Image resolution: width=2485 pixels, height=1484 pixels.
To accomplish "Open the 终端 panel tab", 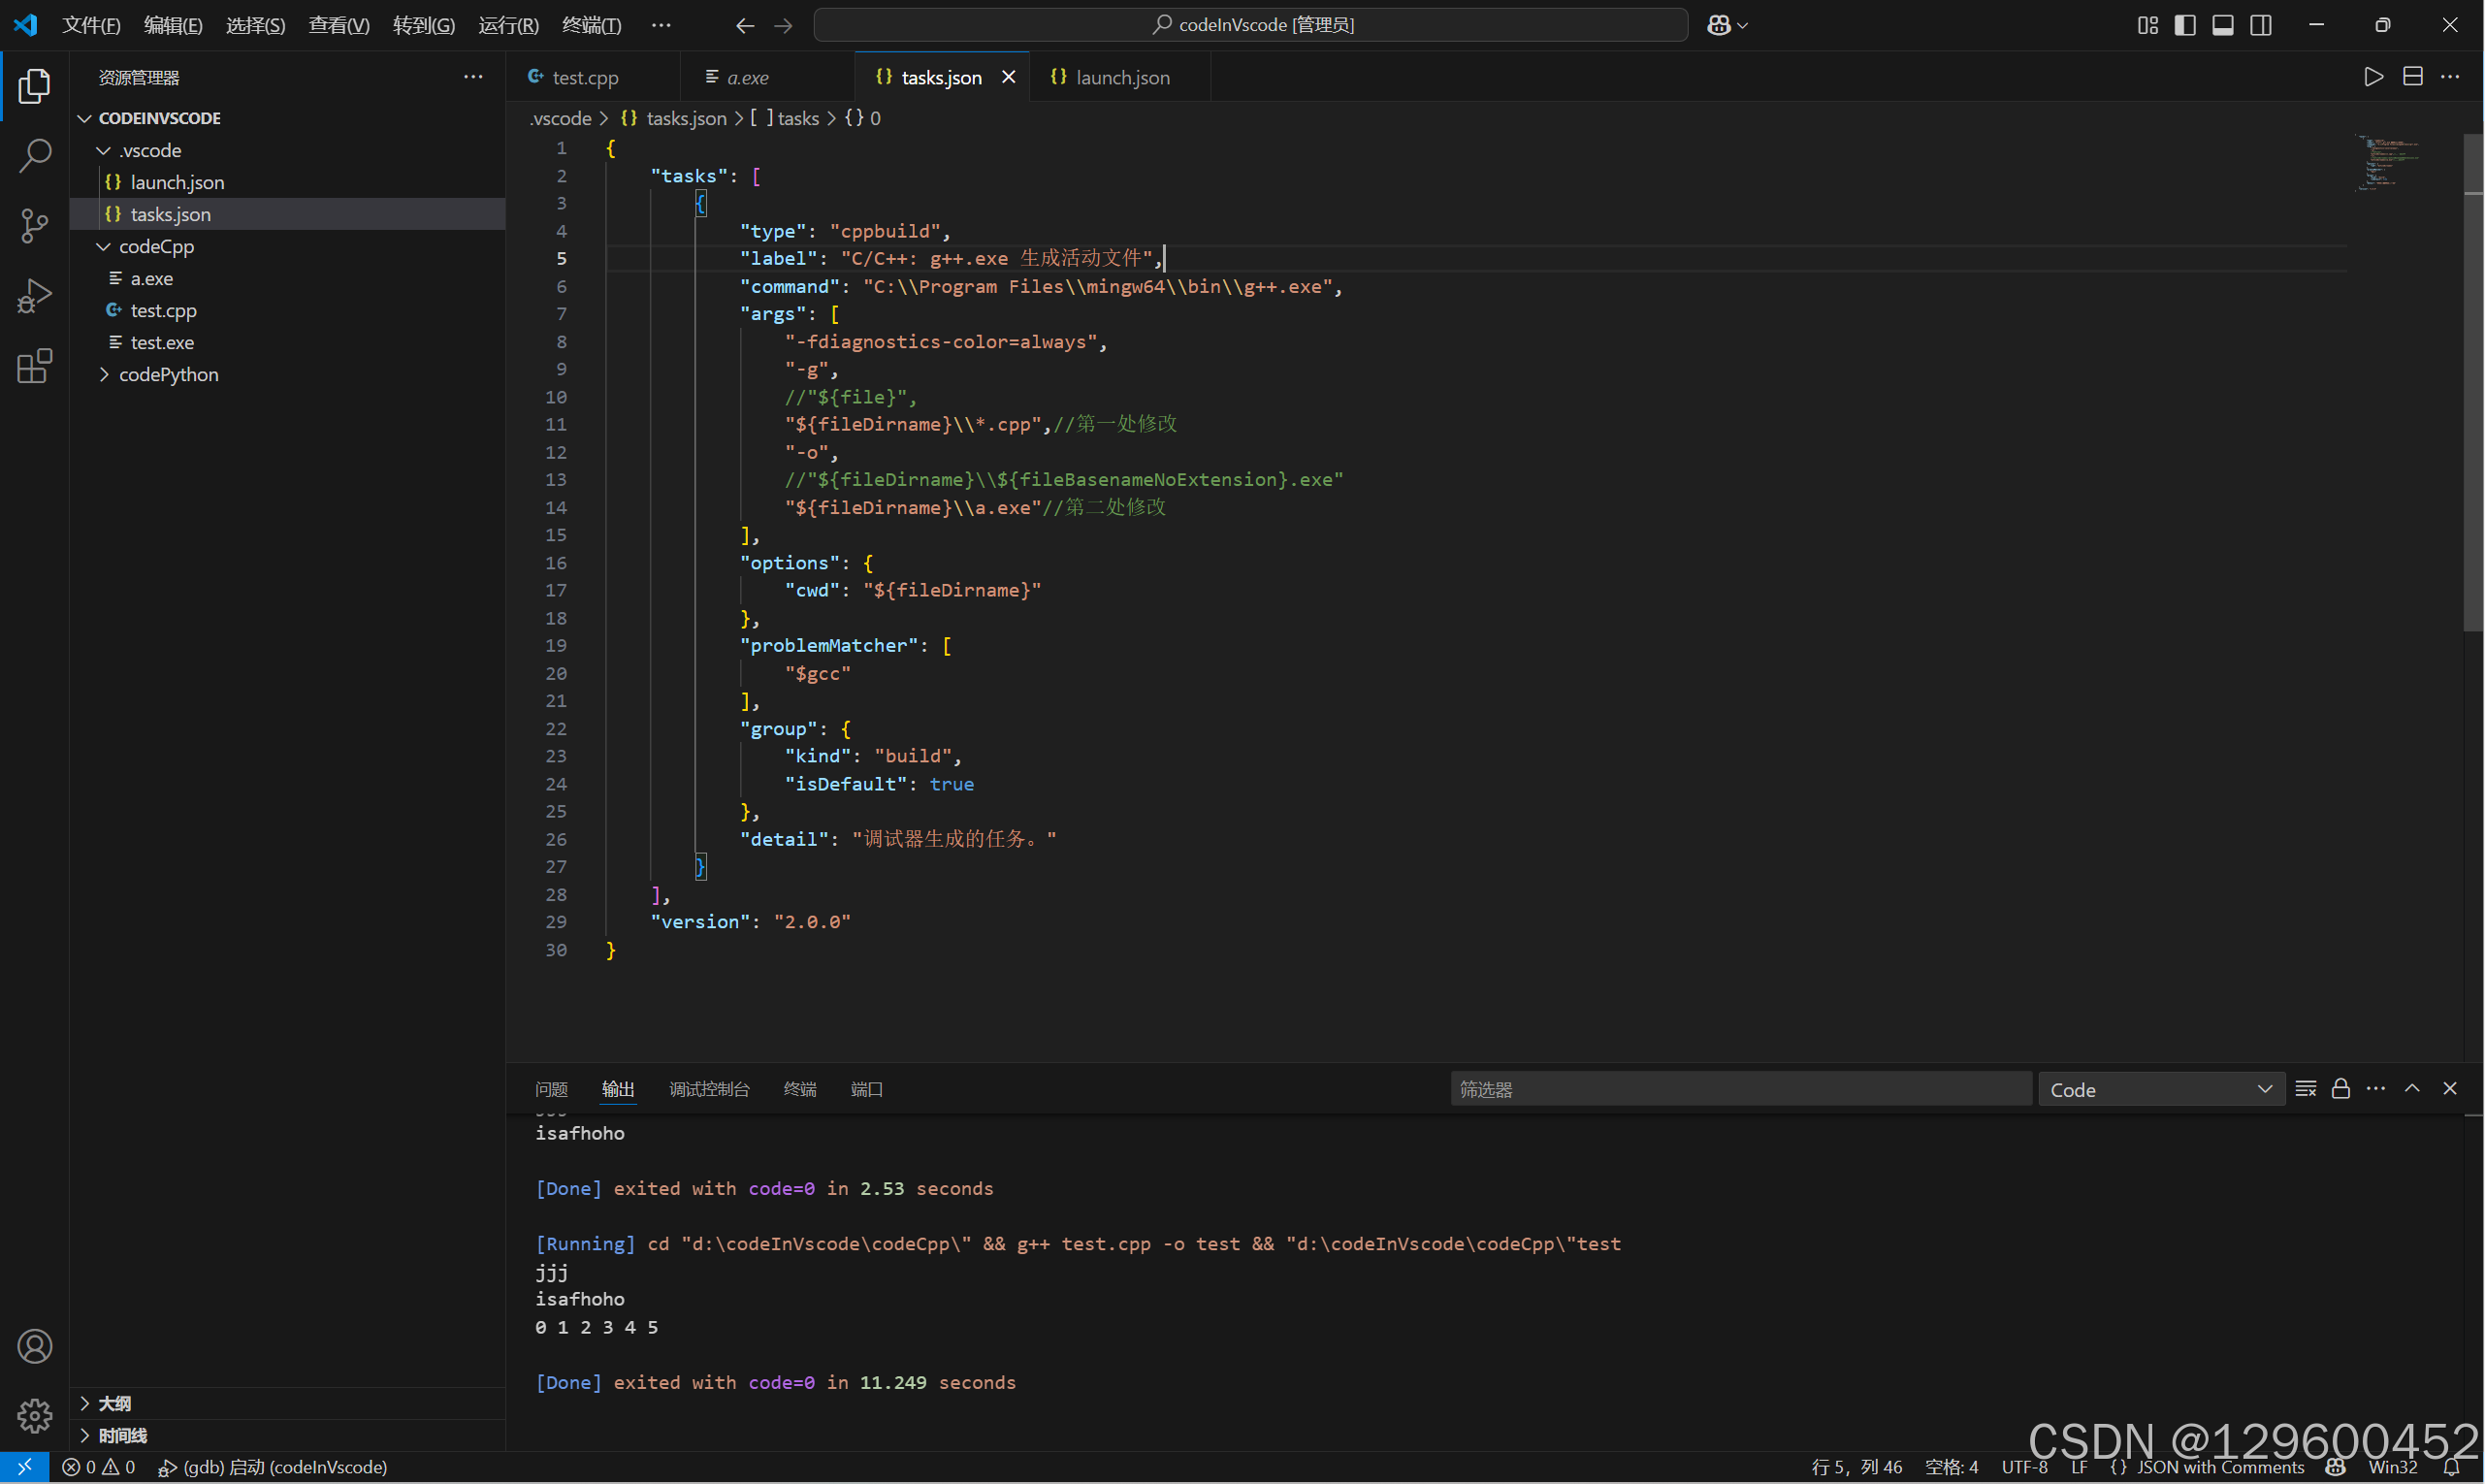I will tap(799, 1089).
